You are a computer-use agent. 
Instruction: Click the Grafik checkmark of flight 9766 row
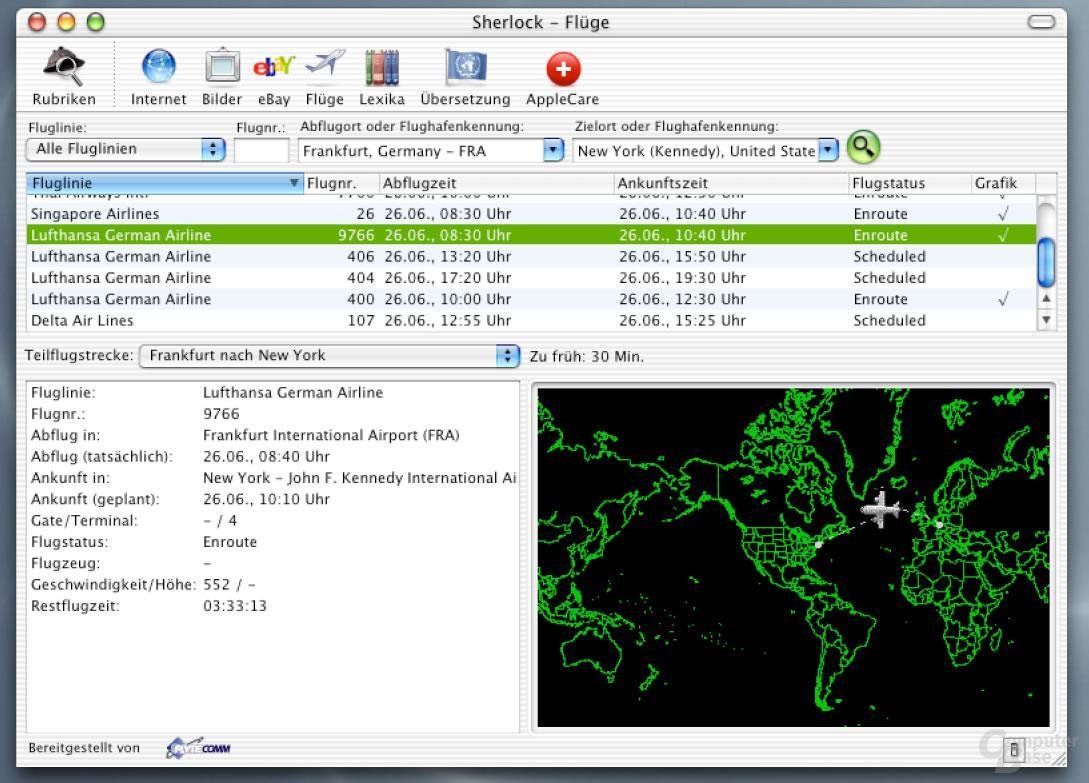click(x=1003, y=235)
